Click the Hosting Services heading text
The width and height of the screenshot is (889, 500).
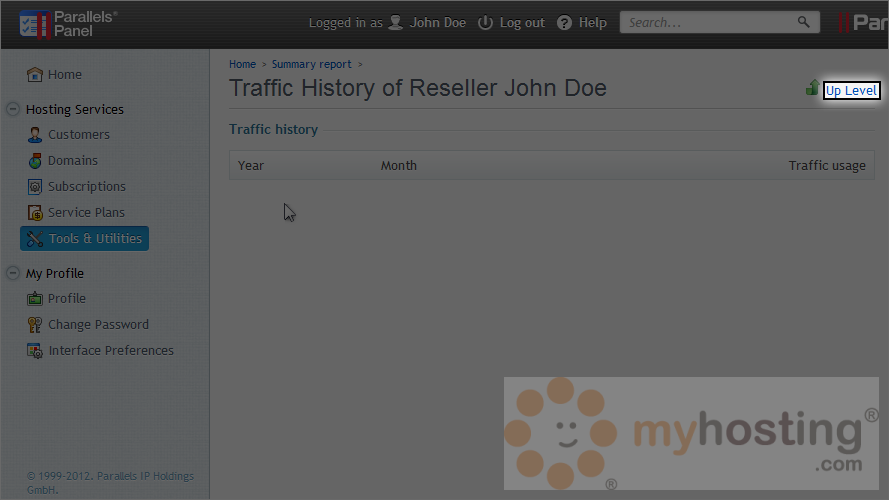coord(75,109)
